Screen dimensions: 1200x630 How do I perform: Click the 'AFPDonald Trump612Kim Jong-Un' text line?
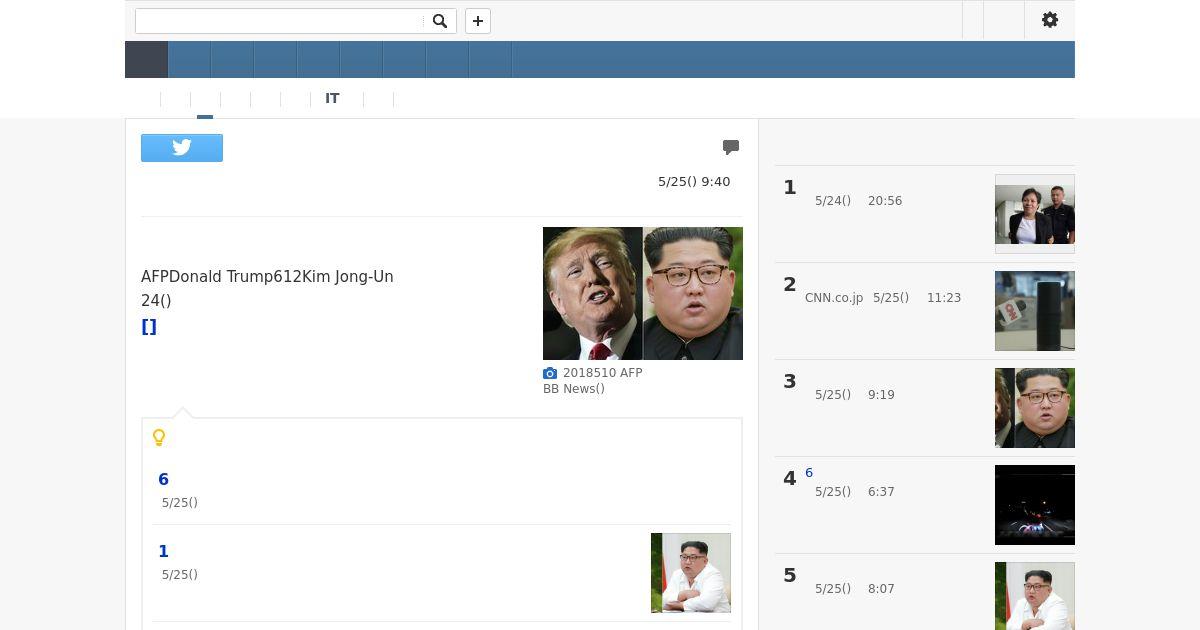pyautogui.click(x=267, y=277)
